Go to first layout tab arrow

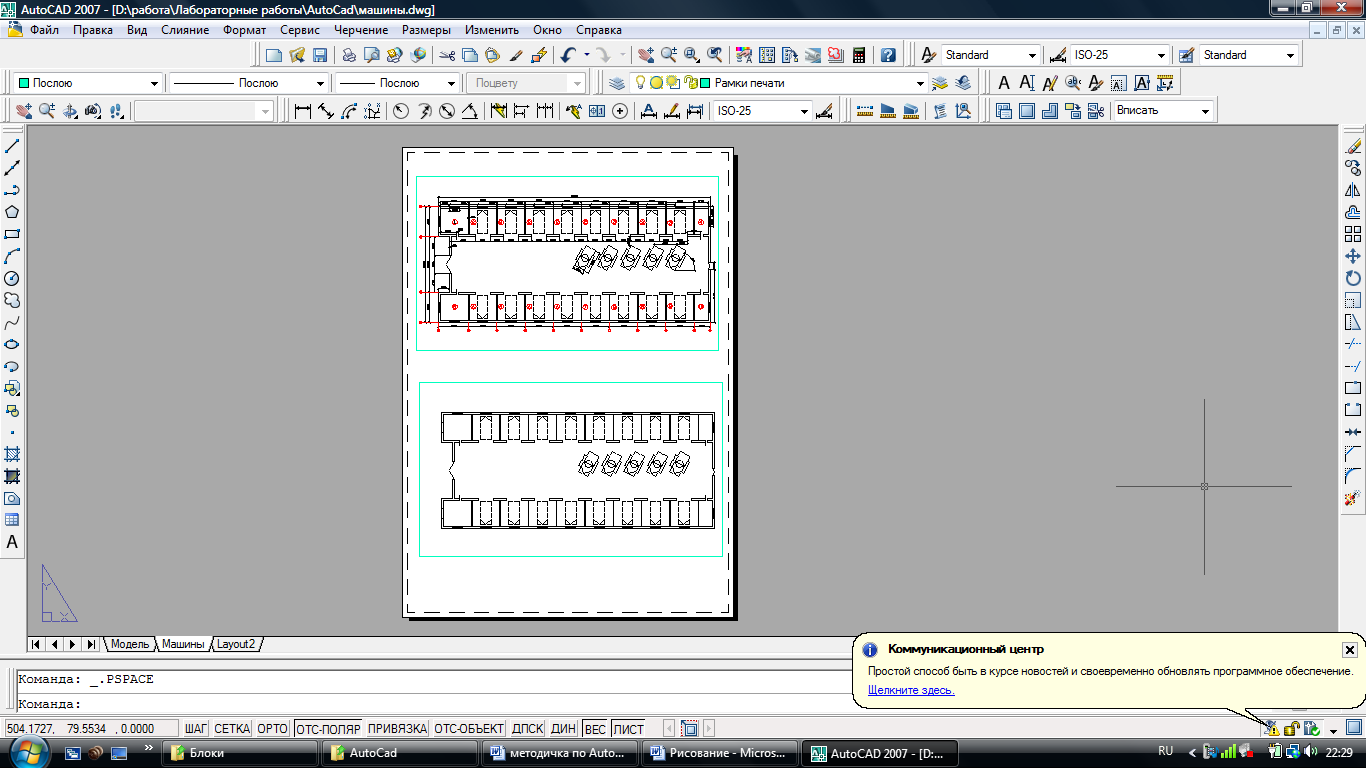pyautogui.click(x=36, y=644)
